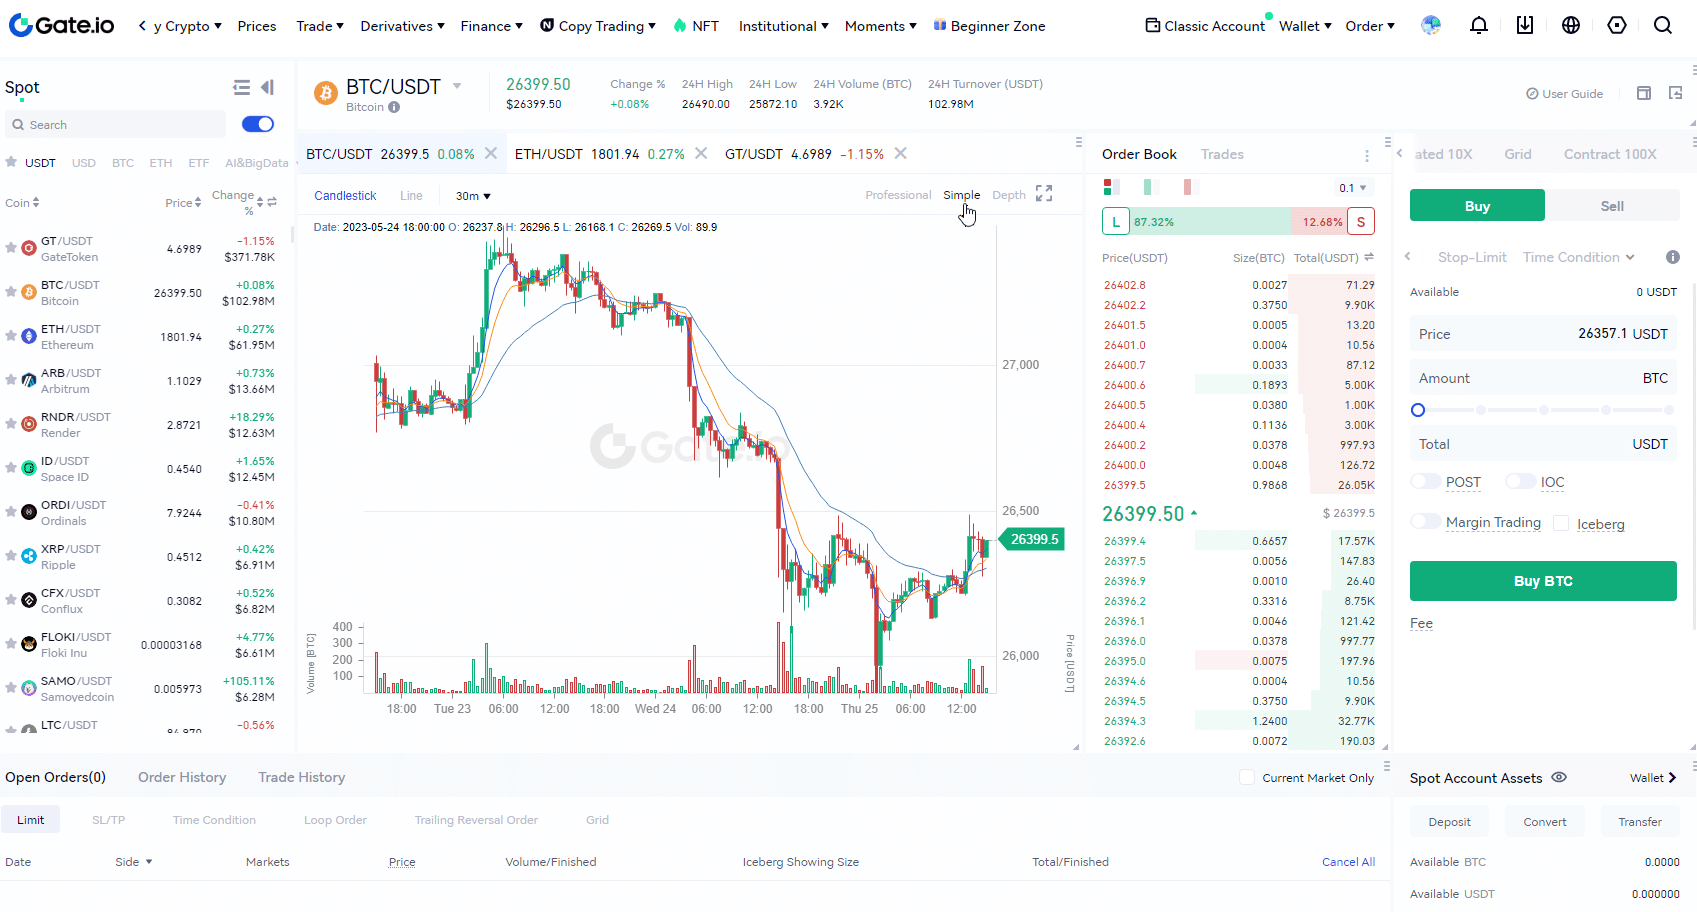
Task: Enable Margin Trading toggle
Action: 1426,521
